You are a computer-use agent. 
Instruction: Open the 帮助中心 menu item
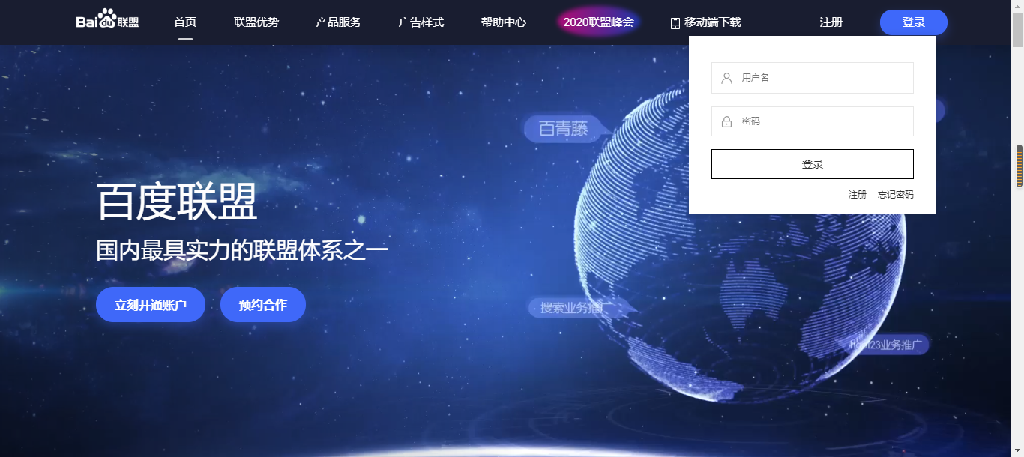coord(503,22)
